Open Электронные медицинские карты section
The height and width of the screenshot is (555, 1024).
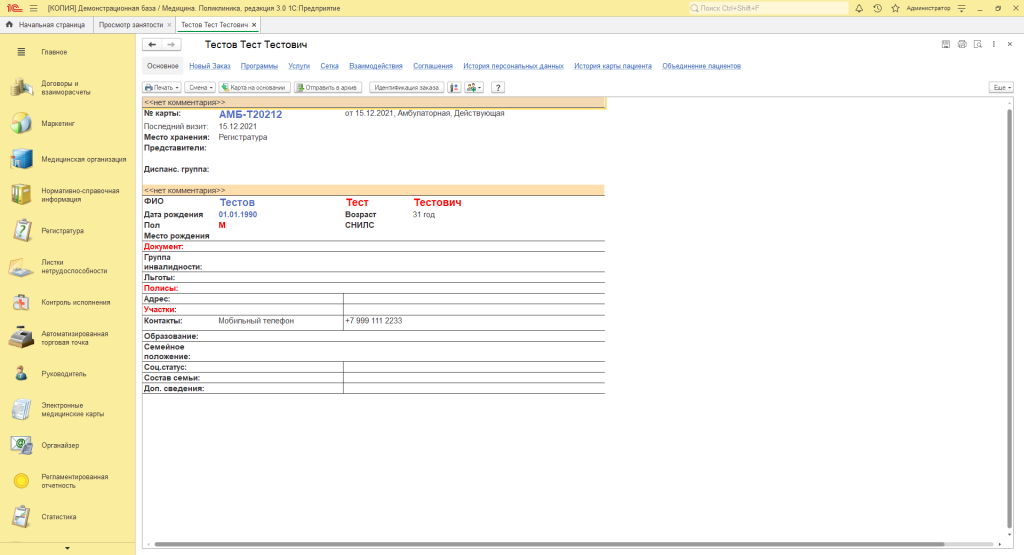72,409
